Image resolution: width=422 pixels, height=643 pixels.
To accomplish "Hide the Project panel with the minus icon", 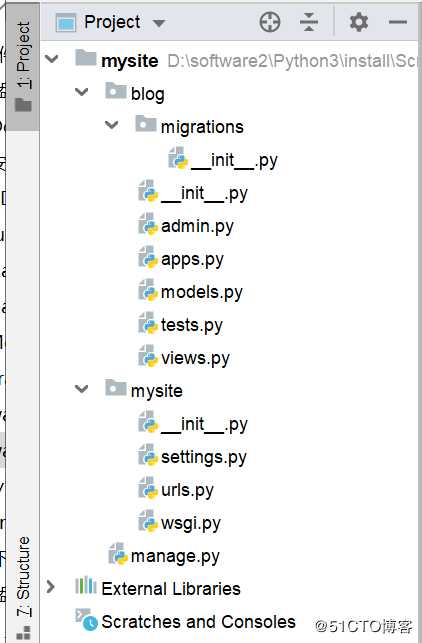I will [x=398, y=22].
